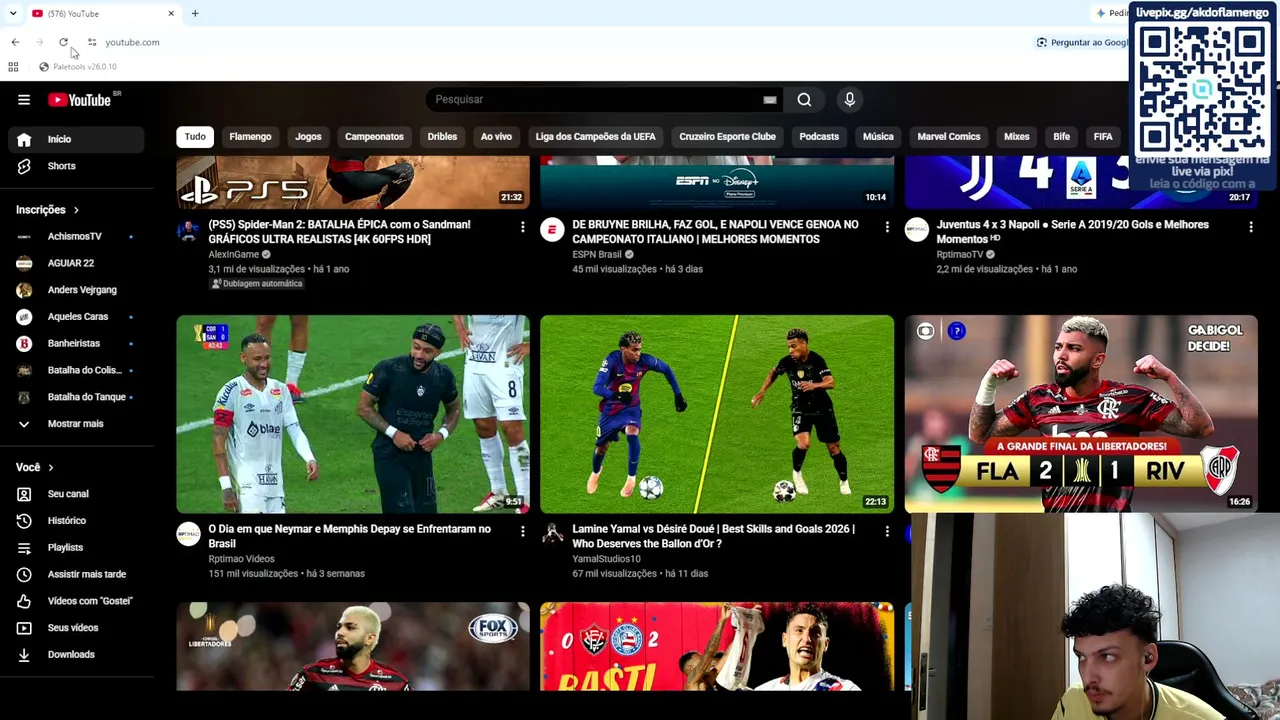This screenshot has width=1280, height=720.
Task: Open the Paletools bookmark
Action: [78, 67]
